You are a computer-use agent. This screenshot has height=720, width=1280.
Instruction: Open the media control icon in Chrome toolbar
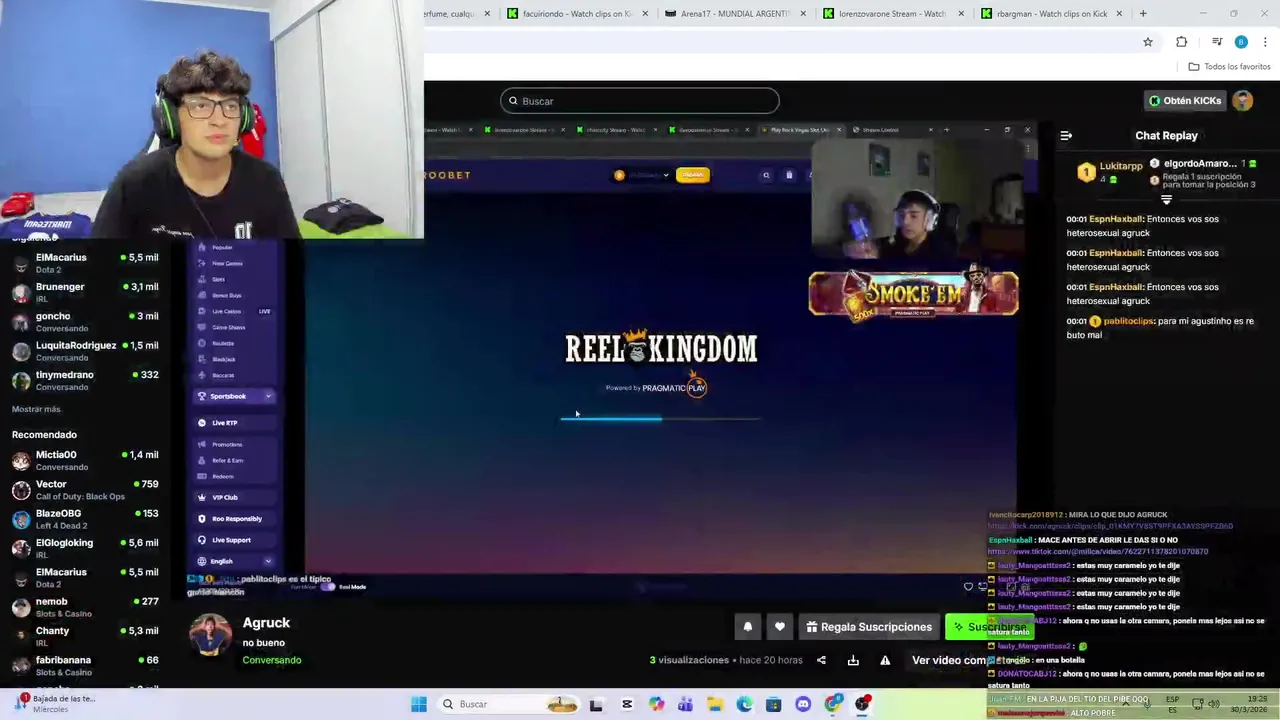pos(1217,42)
